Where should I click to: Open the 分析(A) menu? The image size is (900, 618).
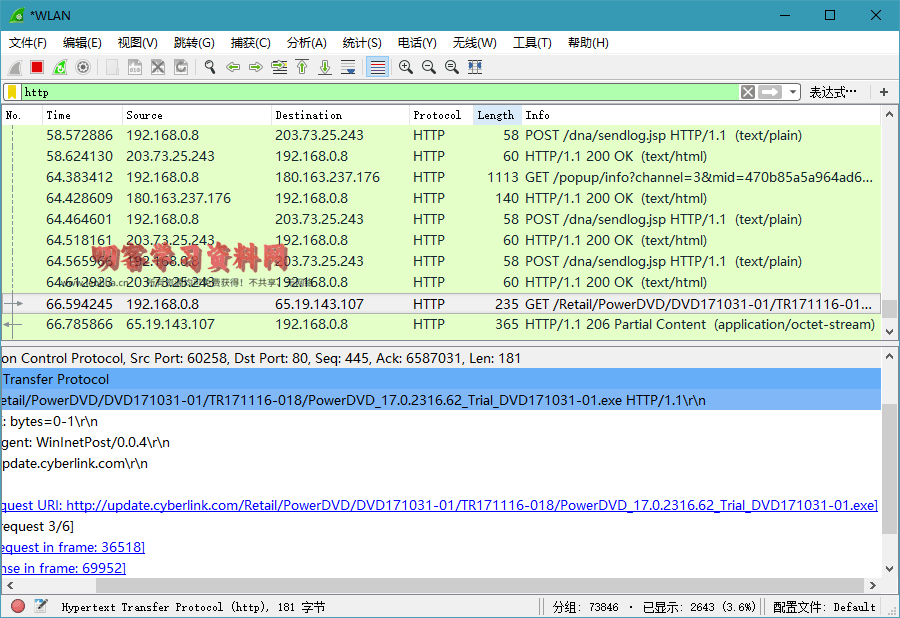[306, 43]
